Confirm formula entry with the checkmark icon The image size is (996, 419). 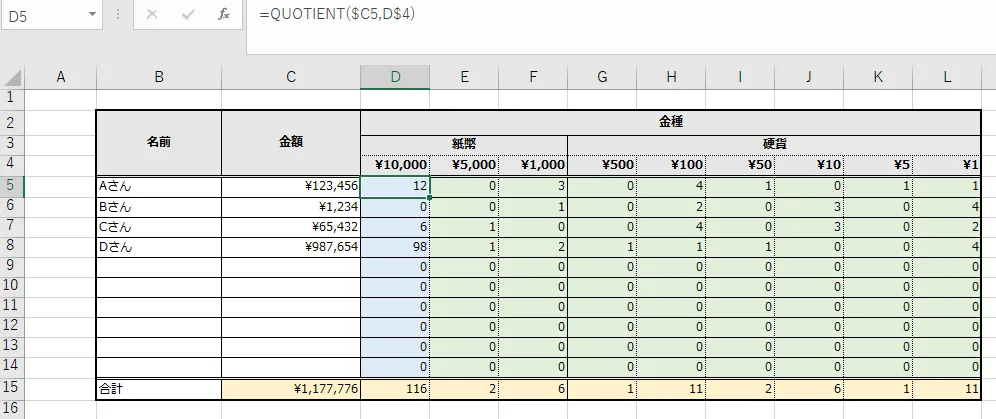click(188, 15)
